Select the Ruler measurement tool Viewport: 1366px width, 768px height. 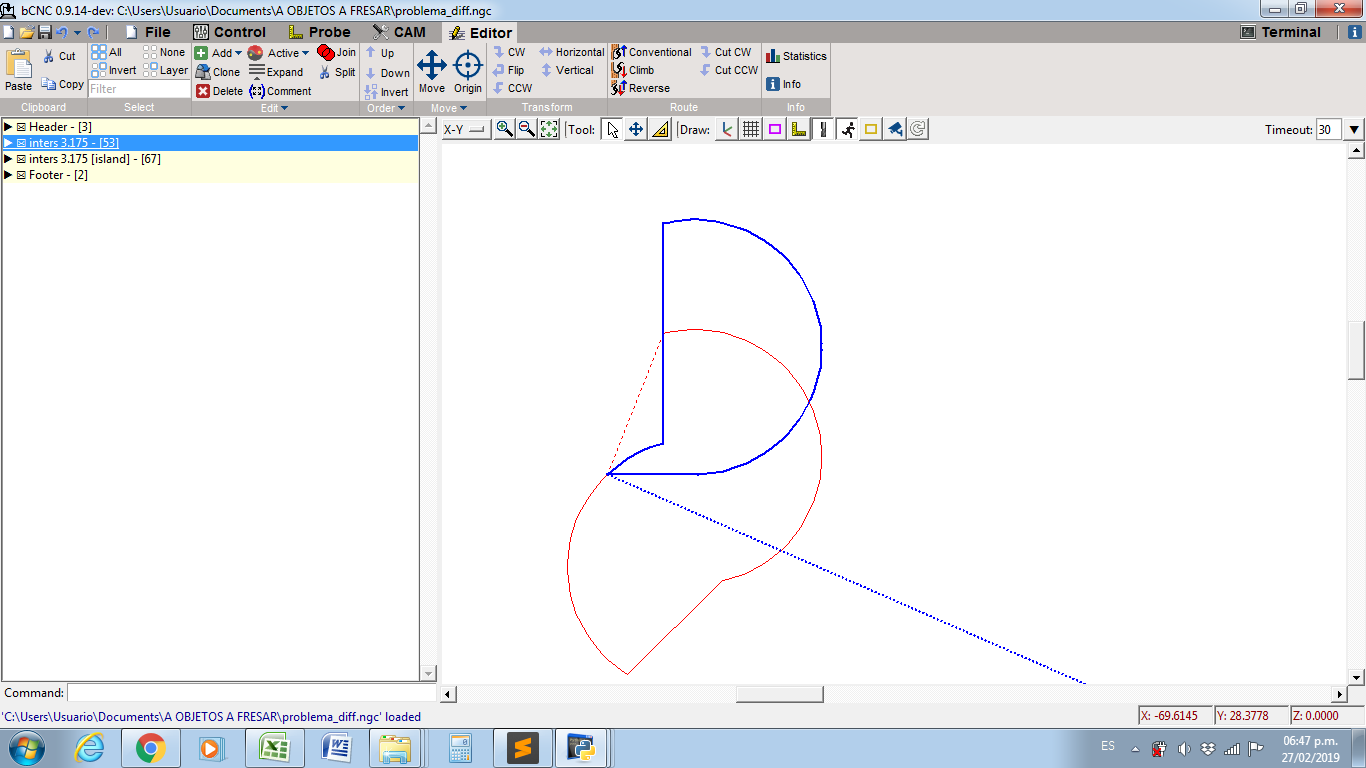(x=659, y=128)
